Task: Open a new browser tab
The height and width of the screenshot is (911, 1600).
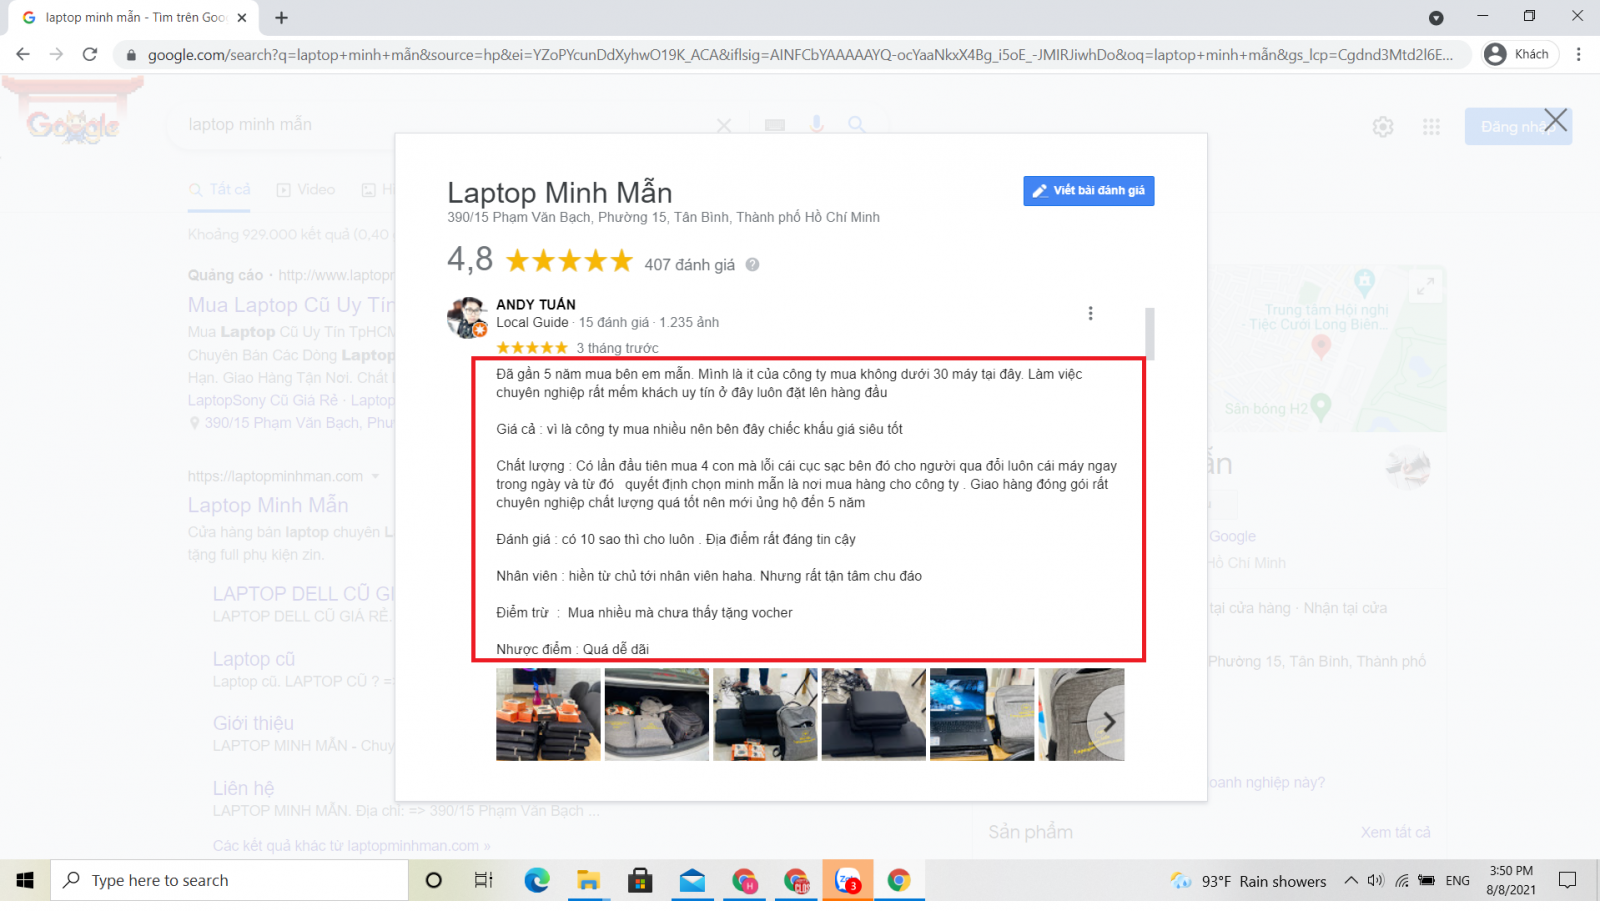Action: [282, 17]
